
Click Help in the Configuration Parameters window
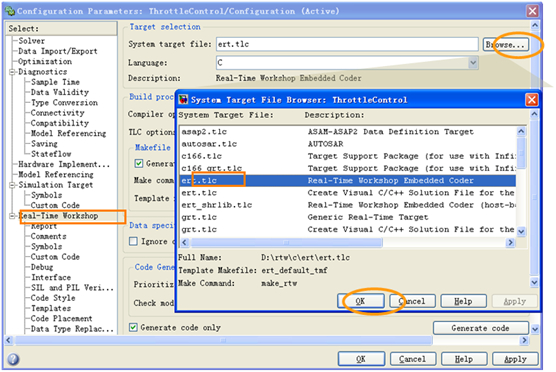pos(464,359)
